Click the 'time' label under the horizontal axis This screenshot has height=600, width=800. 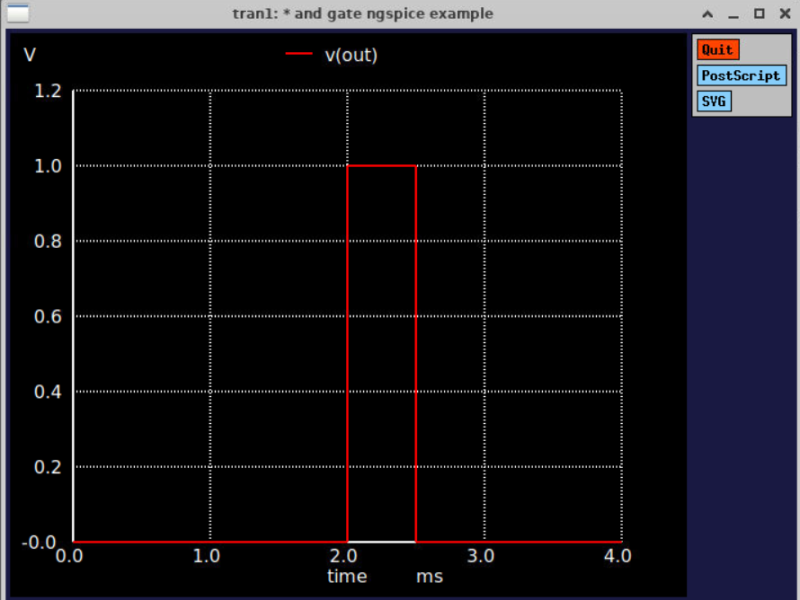coord(347,576)
